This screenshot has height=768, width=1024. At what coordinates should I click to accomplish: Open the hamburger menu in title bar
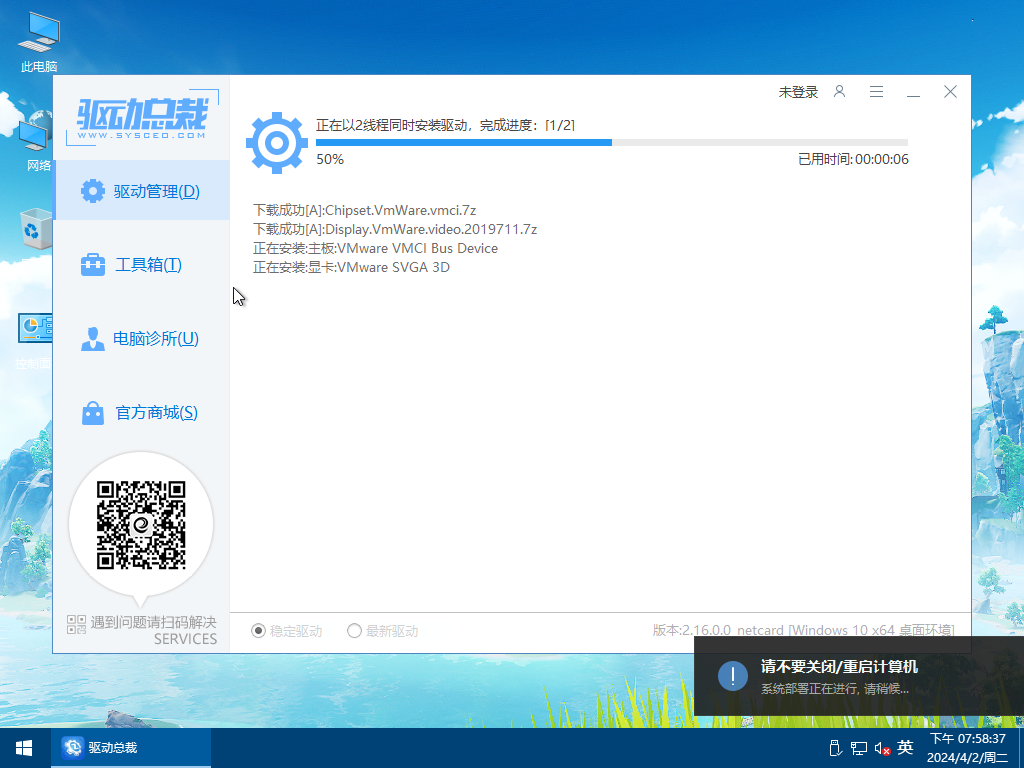click(x=876, y=92)
